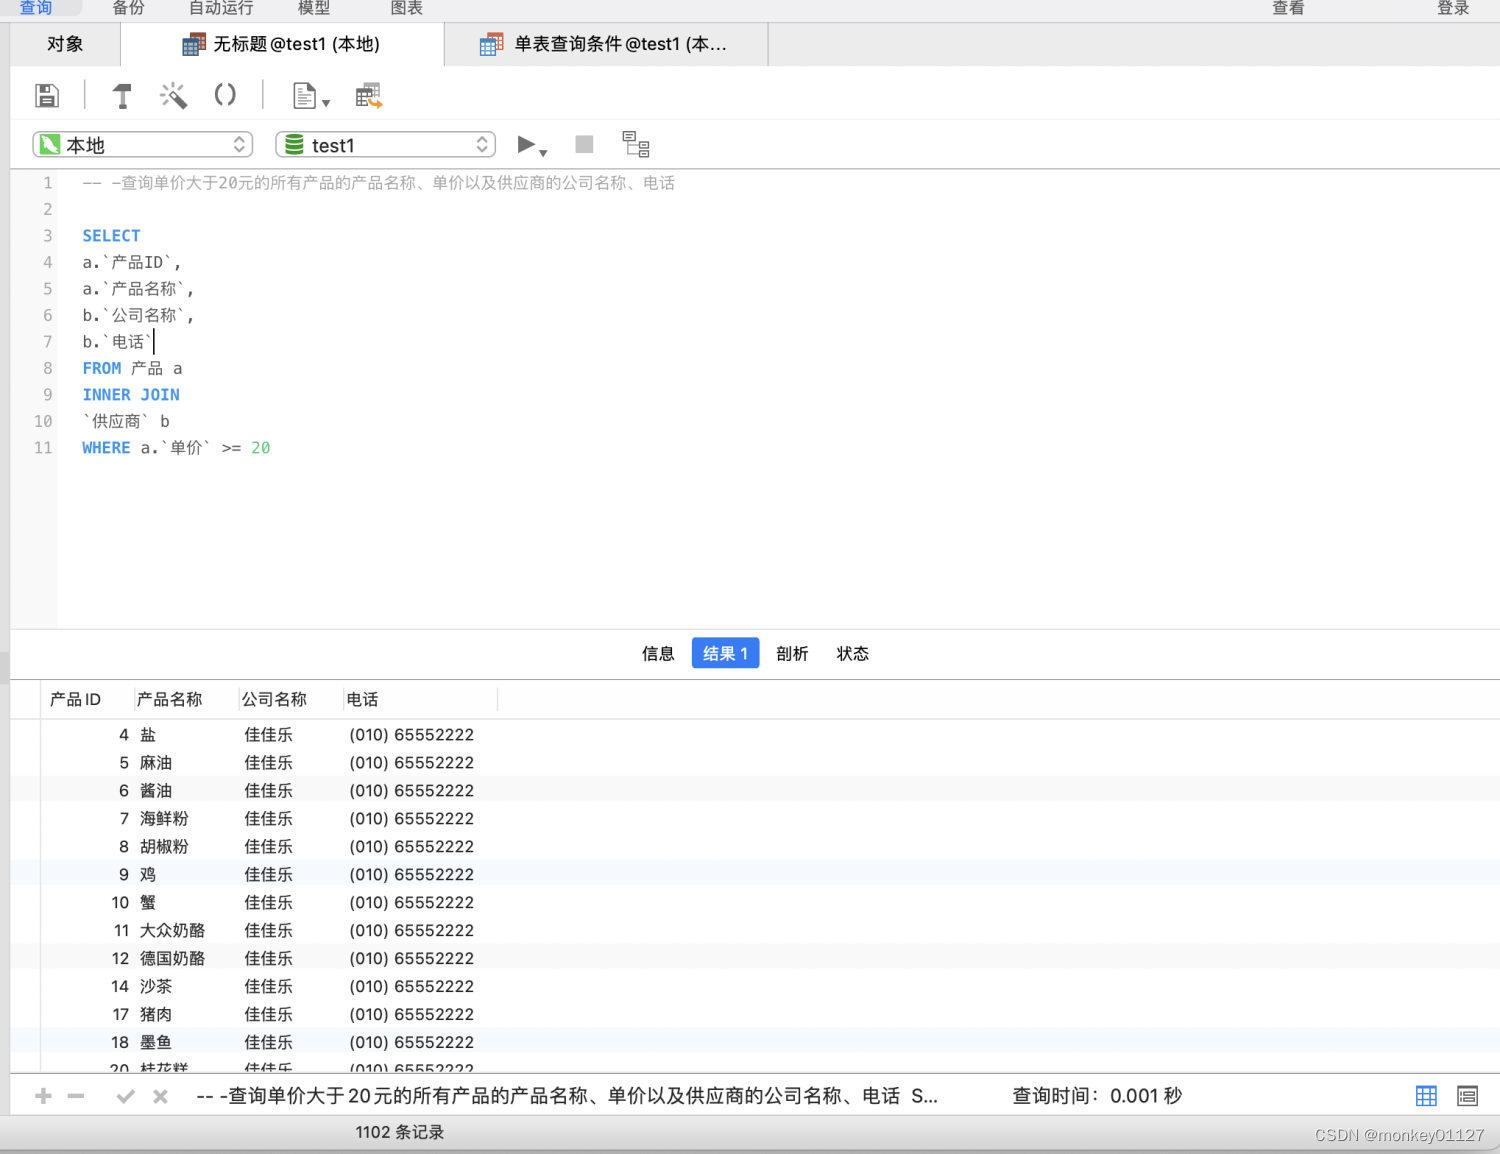Screen dimensions: 1500x1154
Task: Click the INNER JOIN line in editor
Action: pyautogui.click(x=131, y=395)
